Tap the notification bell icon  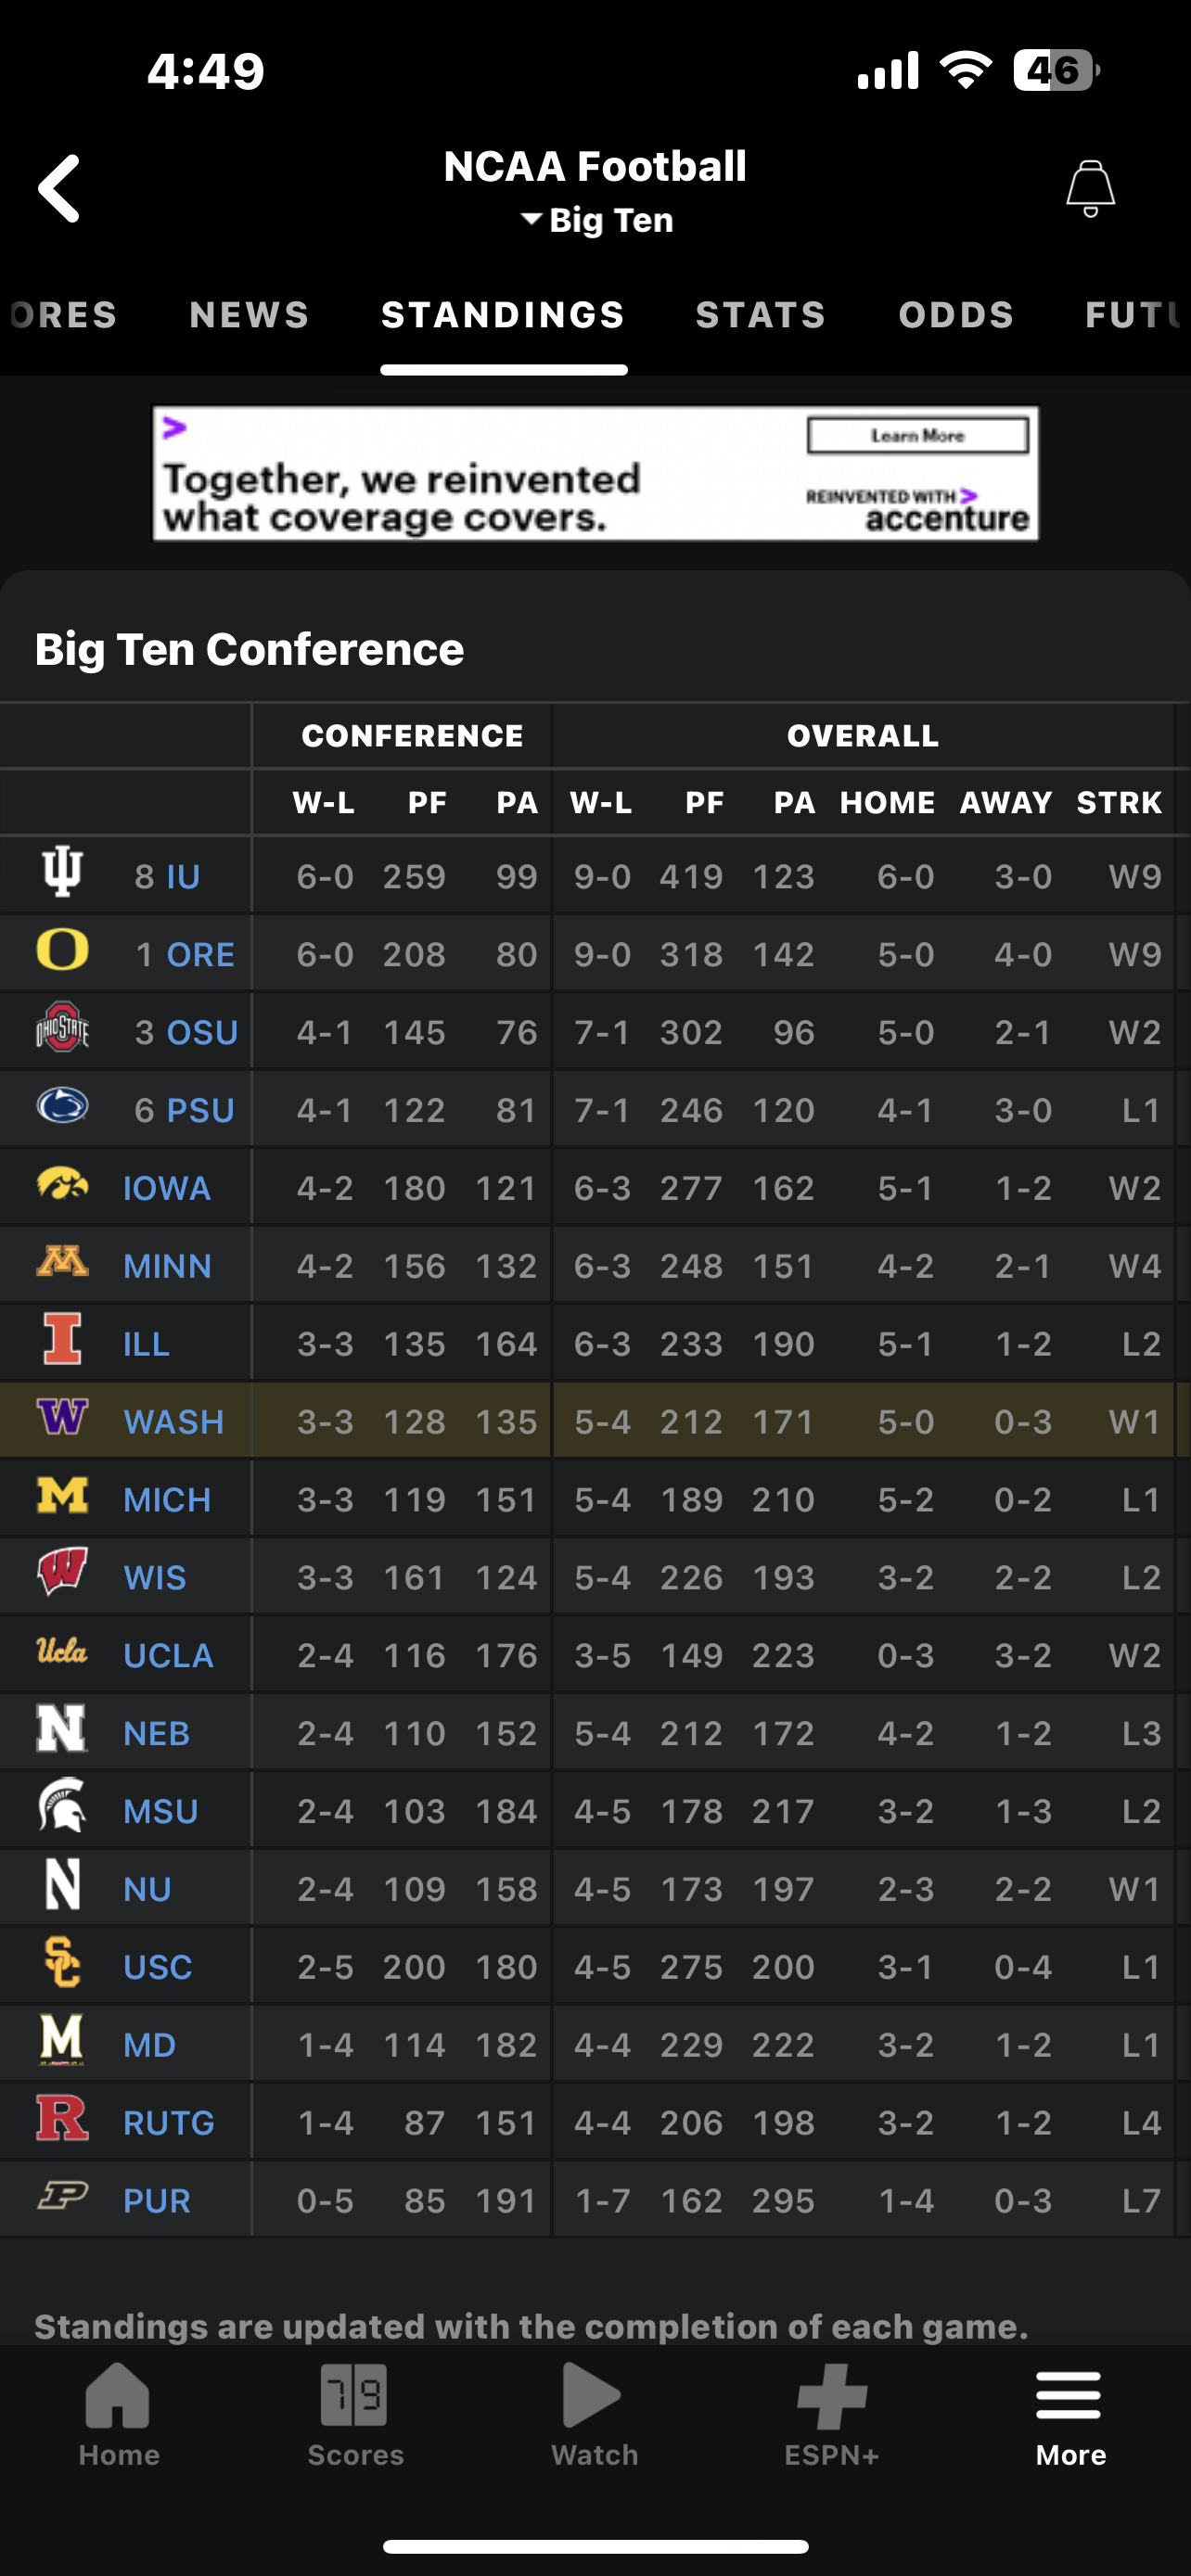point(1090,188)
